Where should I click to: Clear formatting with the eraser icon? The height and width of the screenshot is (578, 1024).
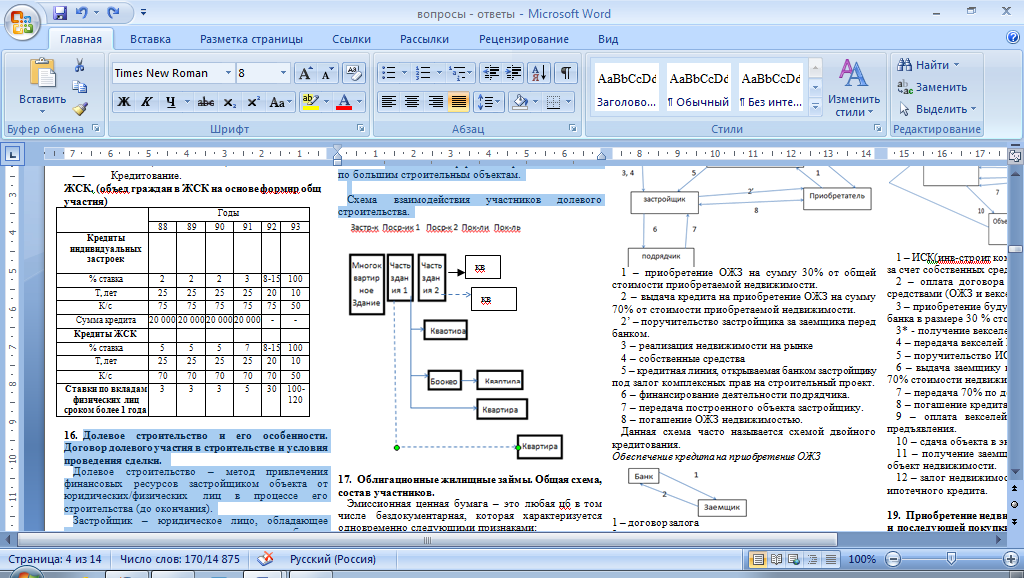[353, 73]
